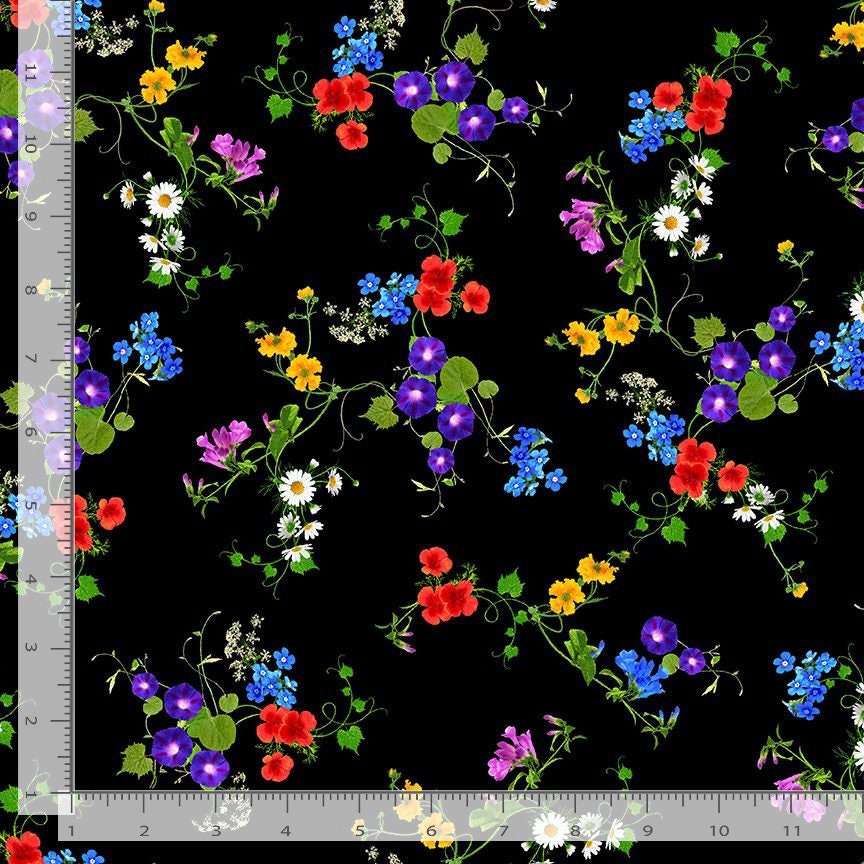864x864 pixels.
Task: Click the 11 mark on the vertical ruler
Action: pyautogui.click(x=32, y=73)
